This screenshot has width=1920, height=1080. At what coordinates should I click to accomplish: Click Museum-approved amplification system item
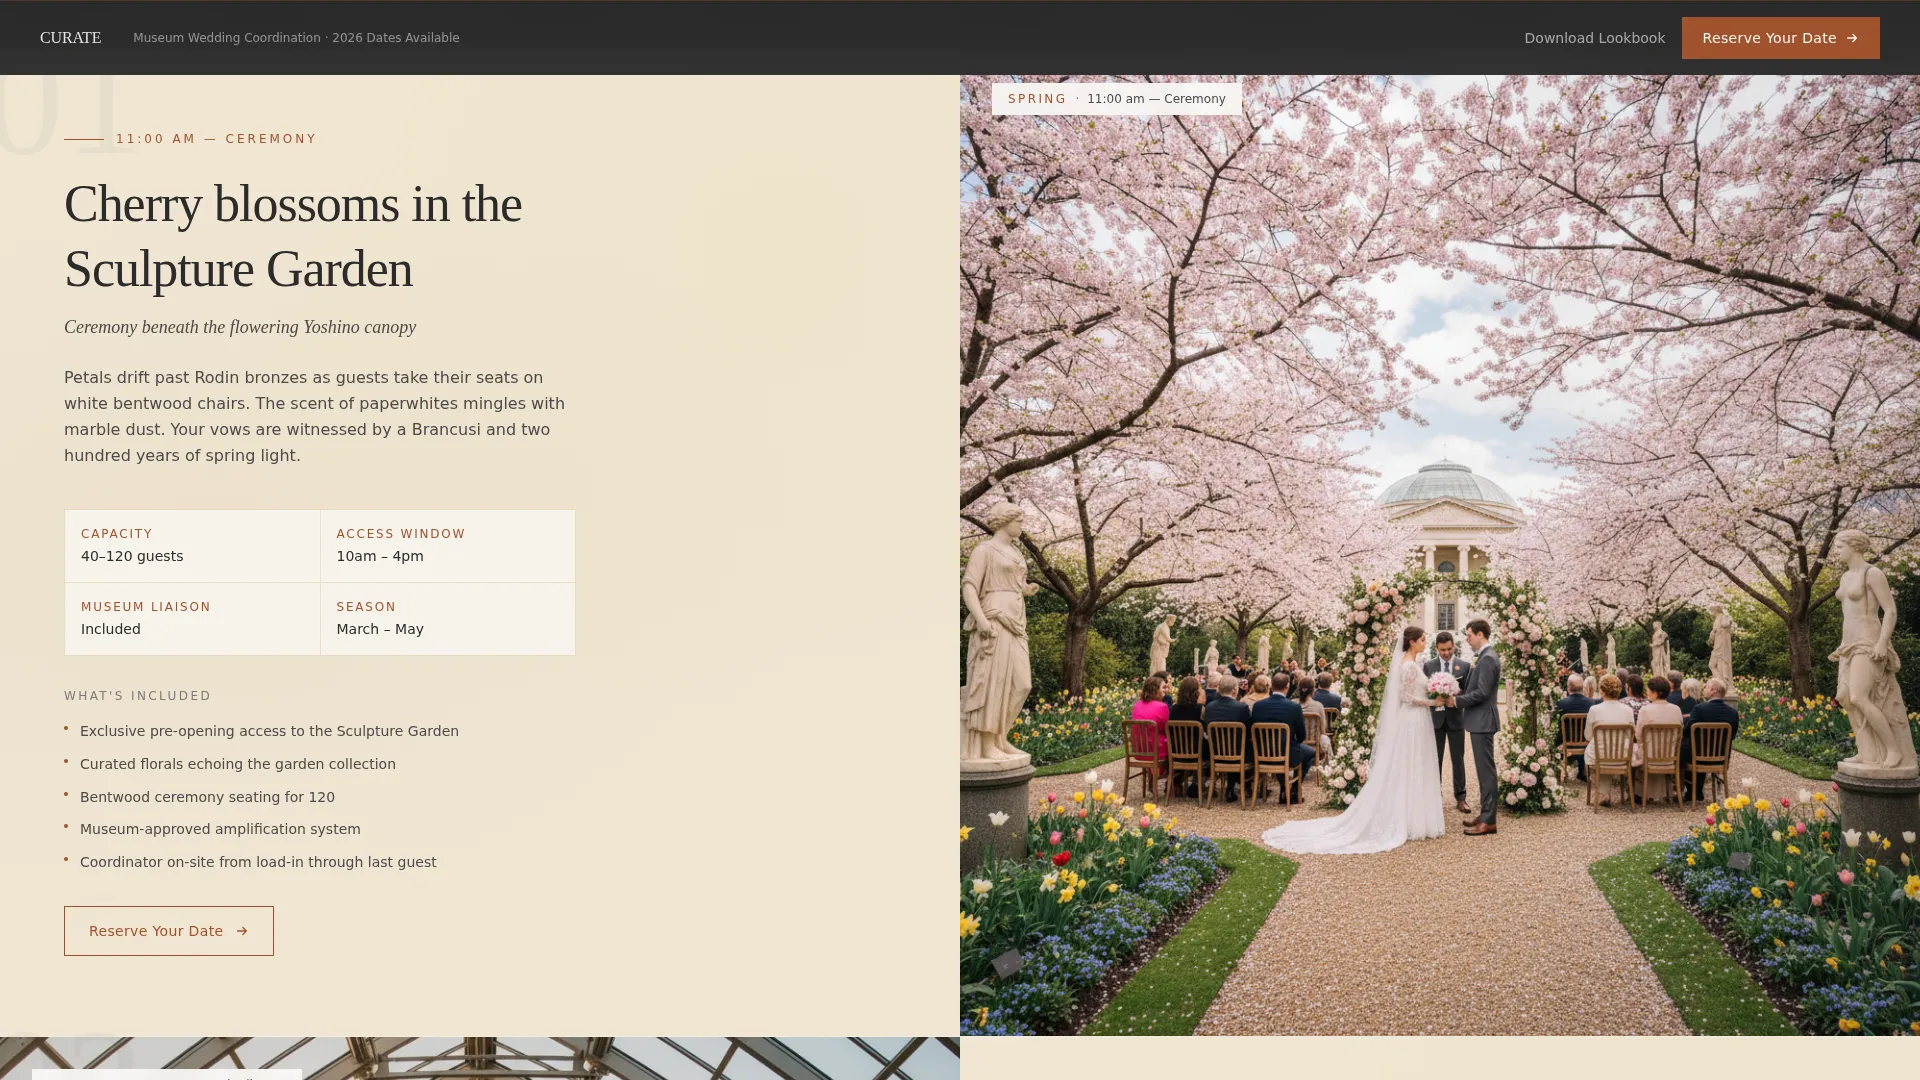click(220, 829)
